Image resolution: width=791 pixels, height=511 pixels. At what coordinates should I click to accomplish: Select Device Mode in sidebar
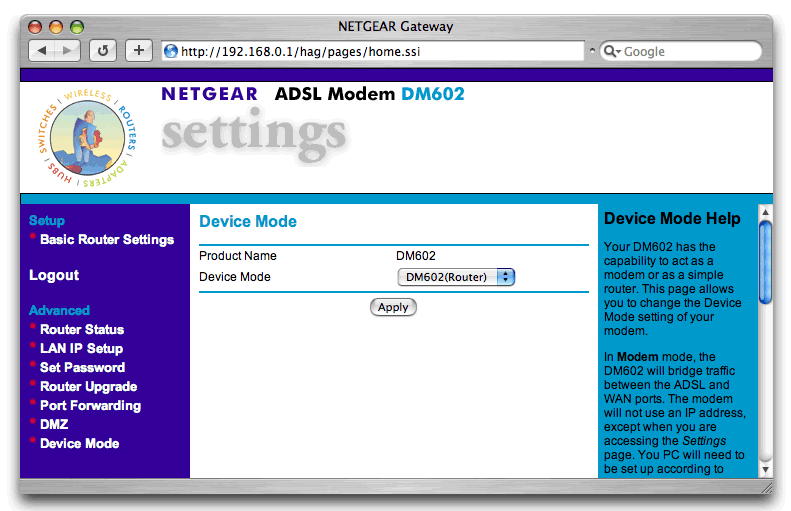[79, 443]
